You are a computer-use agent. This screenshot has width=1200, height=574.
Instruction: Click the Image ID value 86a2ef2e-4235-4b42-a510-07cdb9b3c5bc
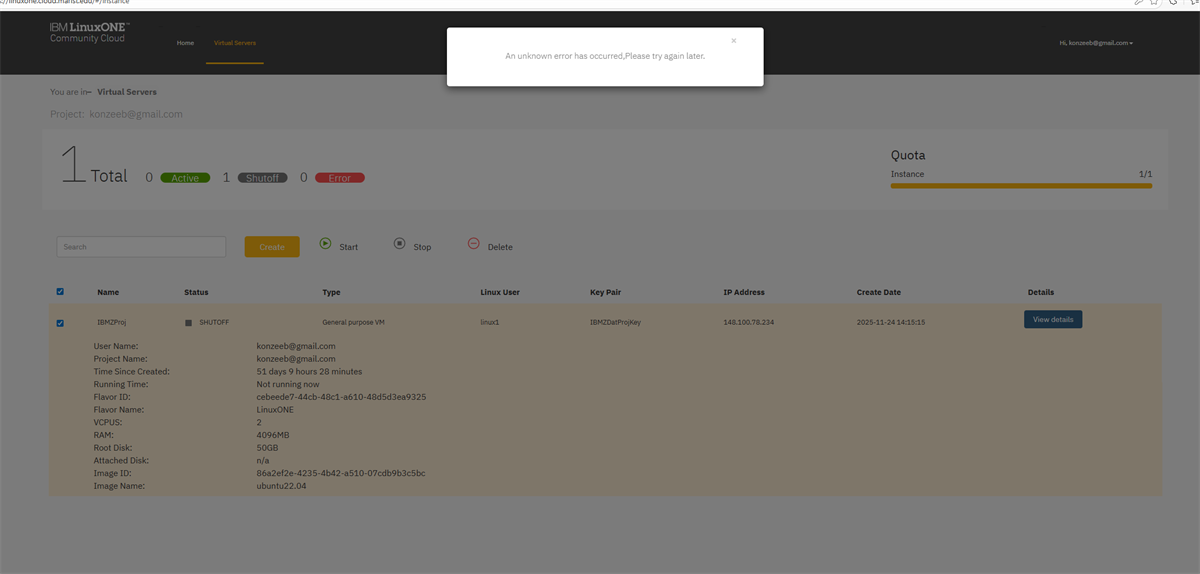[341, 473]
